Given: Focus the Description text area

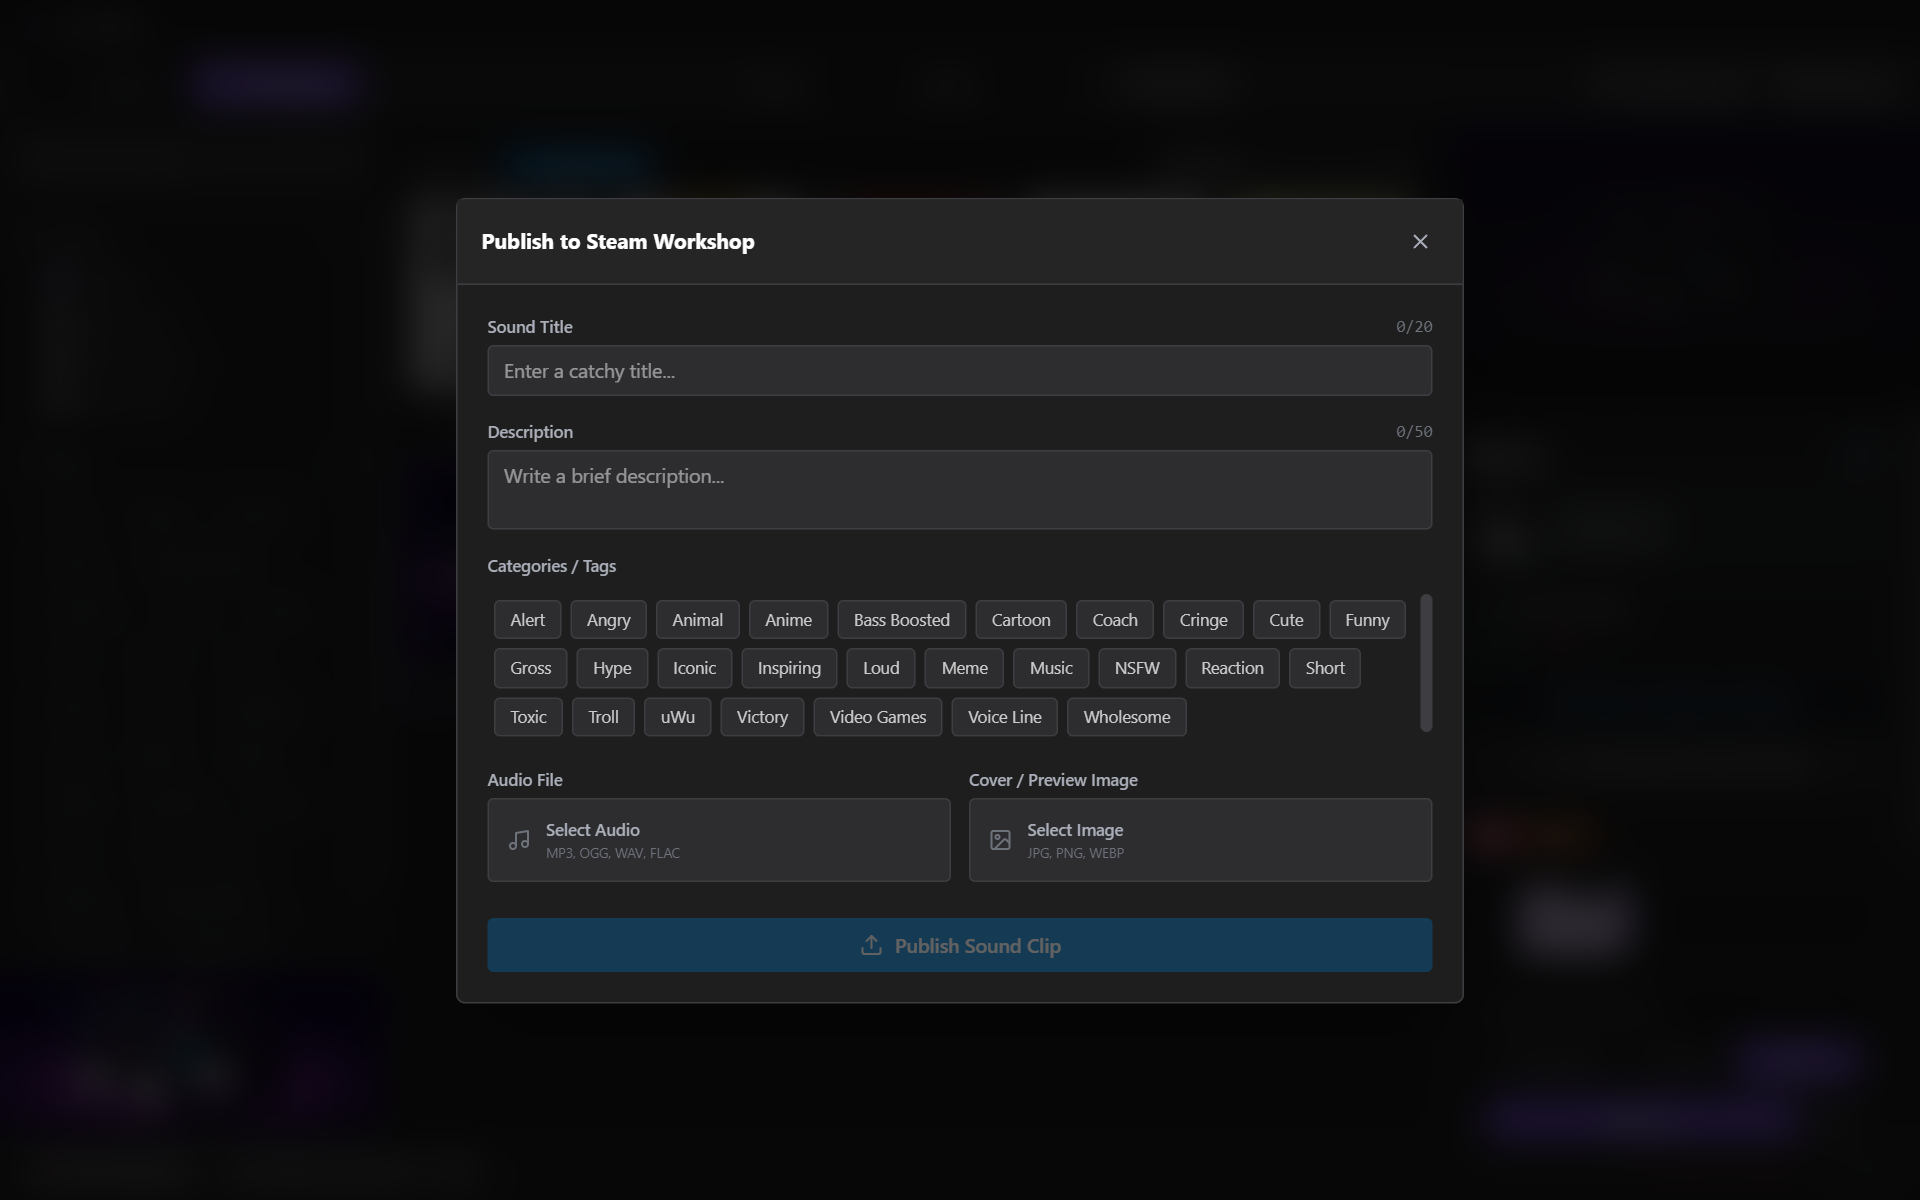Looking at the screenshot, I should [959, 490].
